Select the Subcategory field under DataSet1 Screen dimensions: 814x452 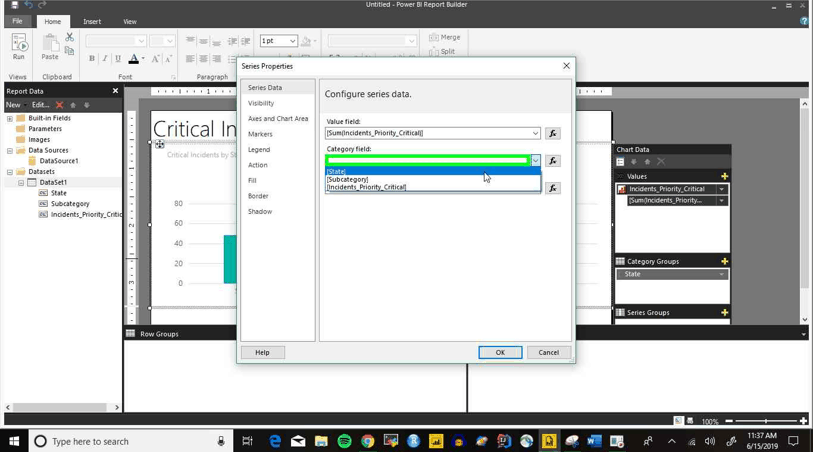tap(70, 204)
